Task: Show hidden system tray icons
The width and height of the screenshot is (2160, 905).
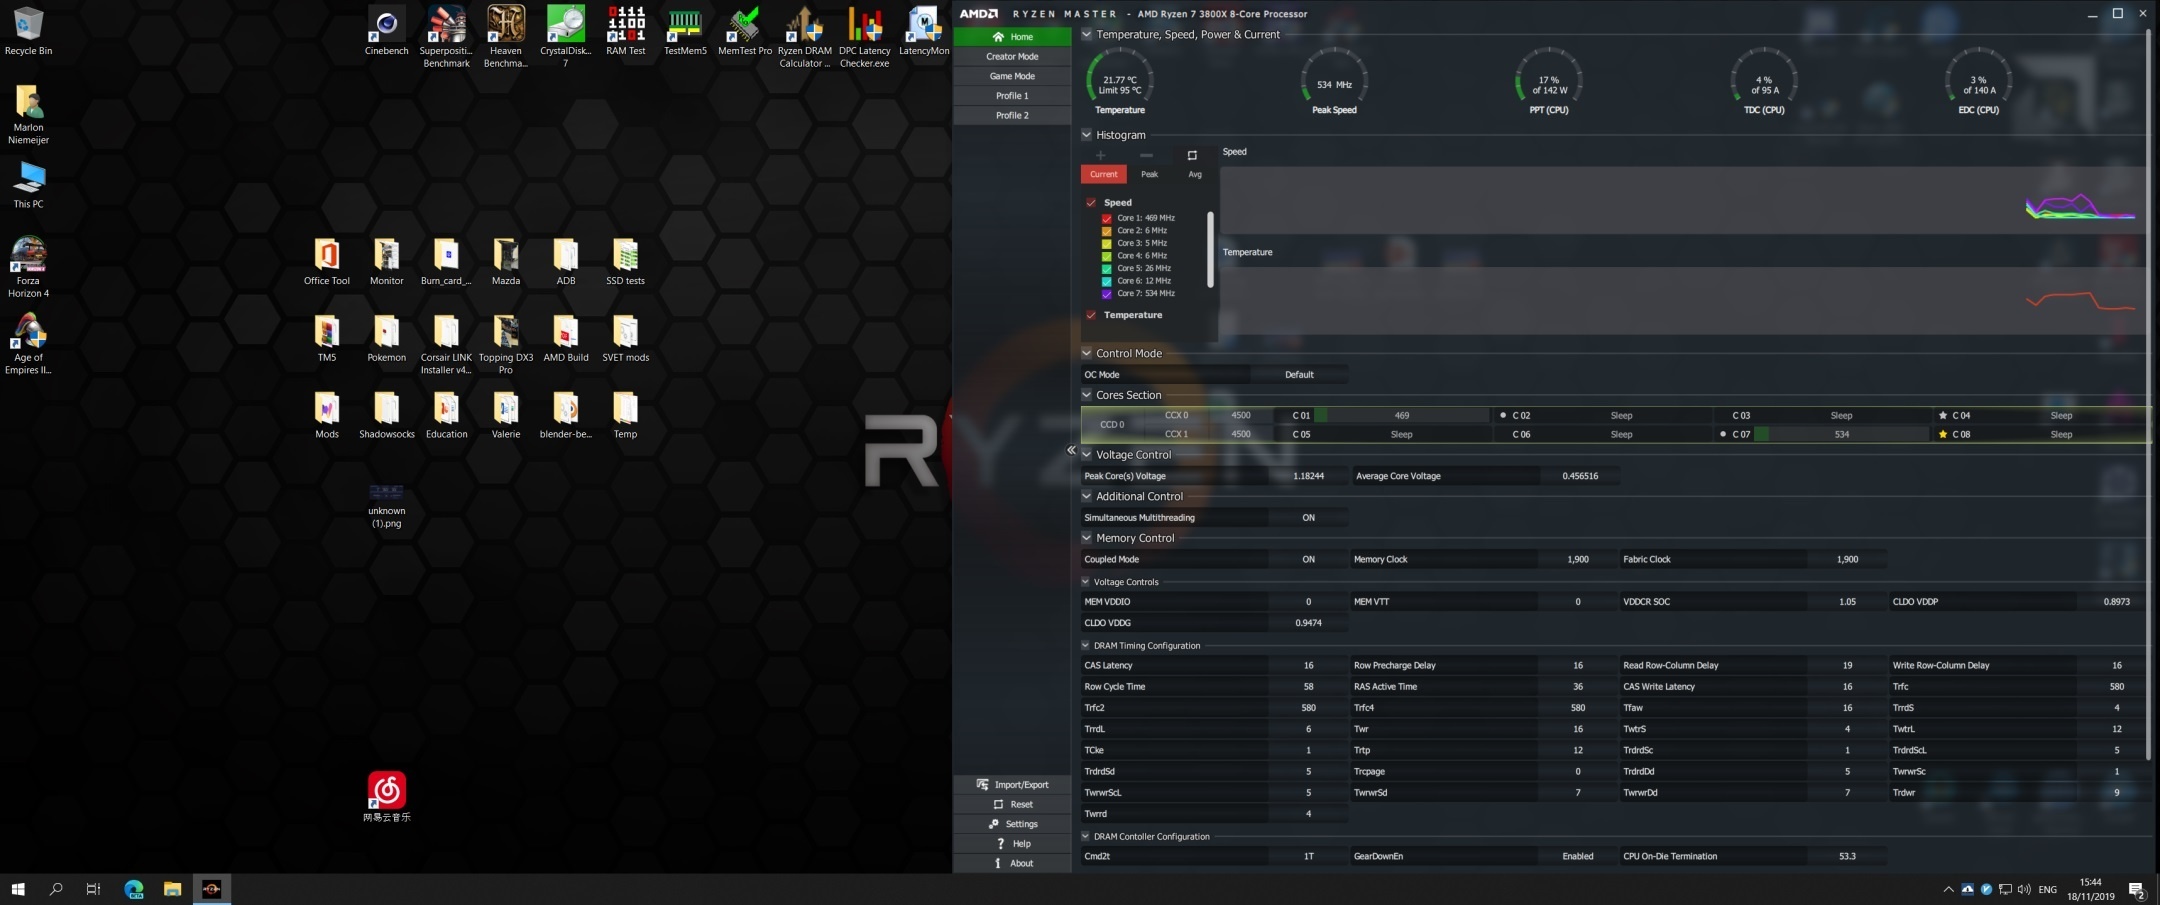Action: [1947, 889]
